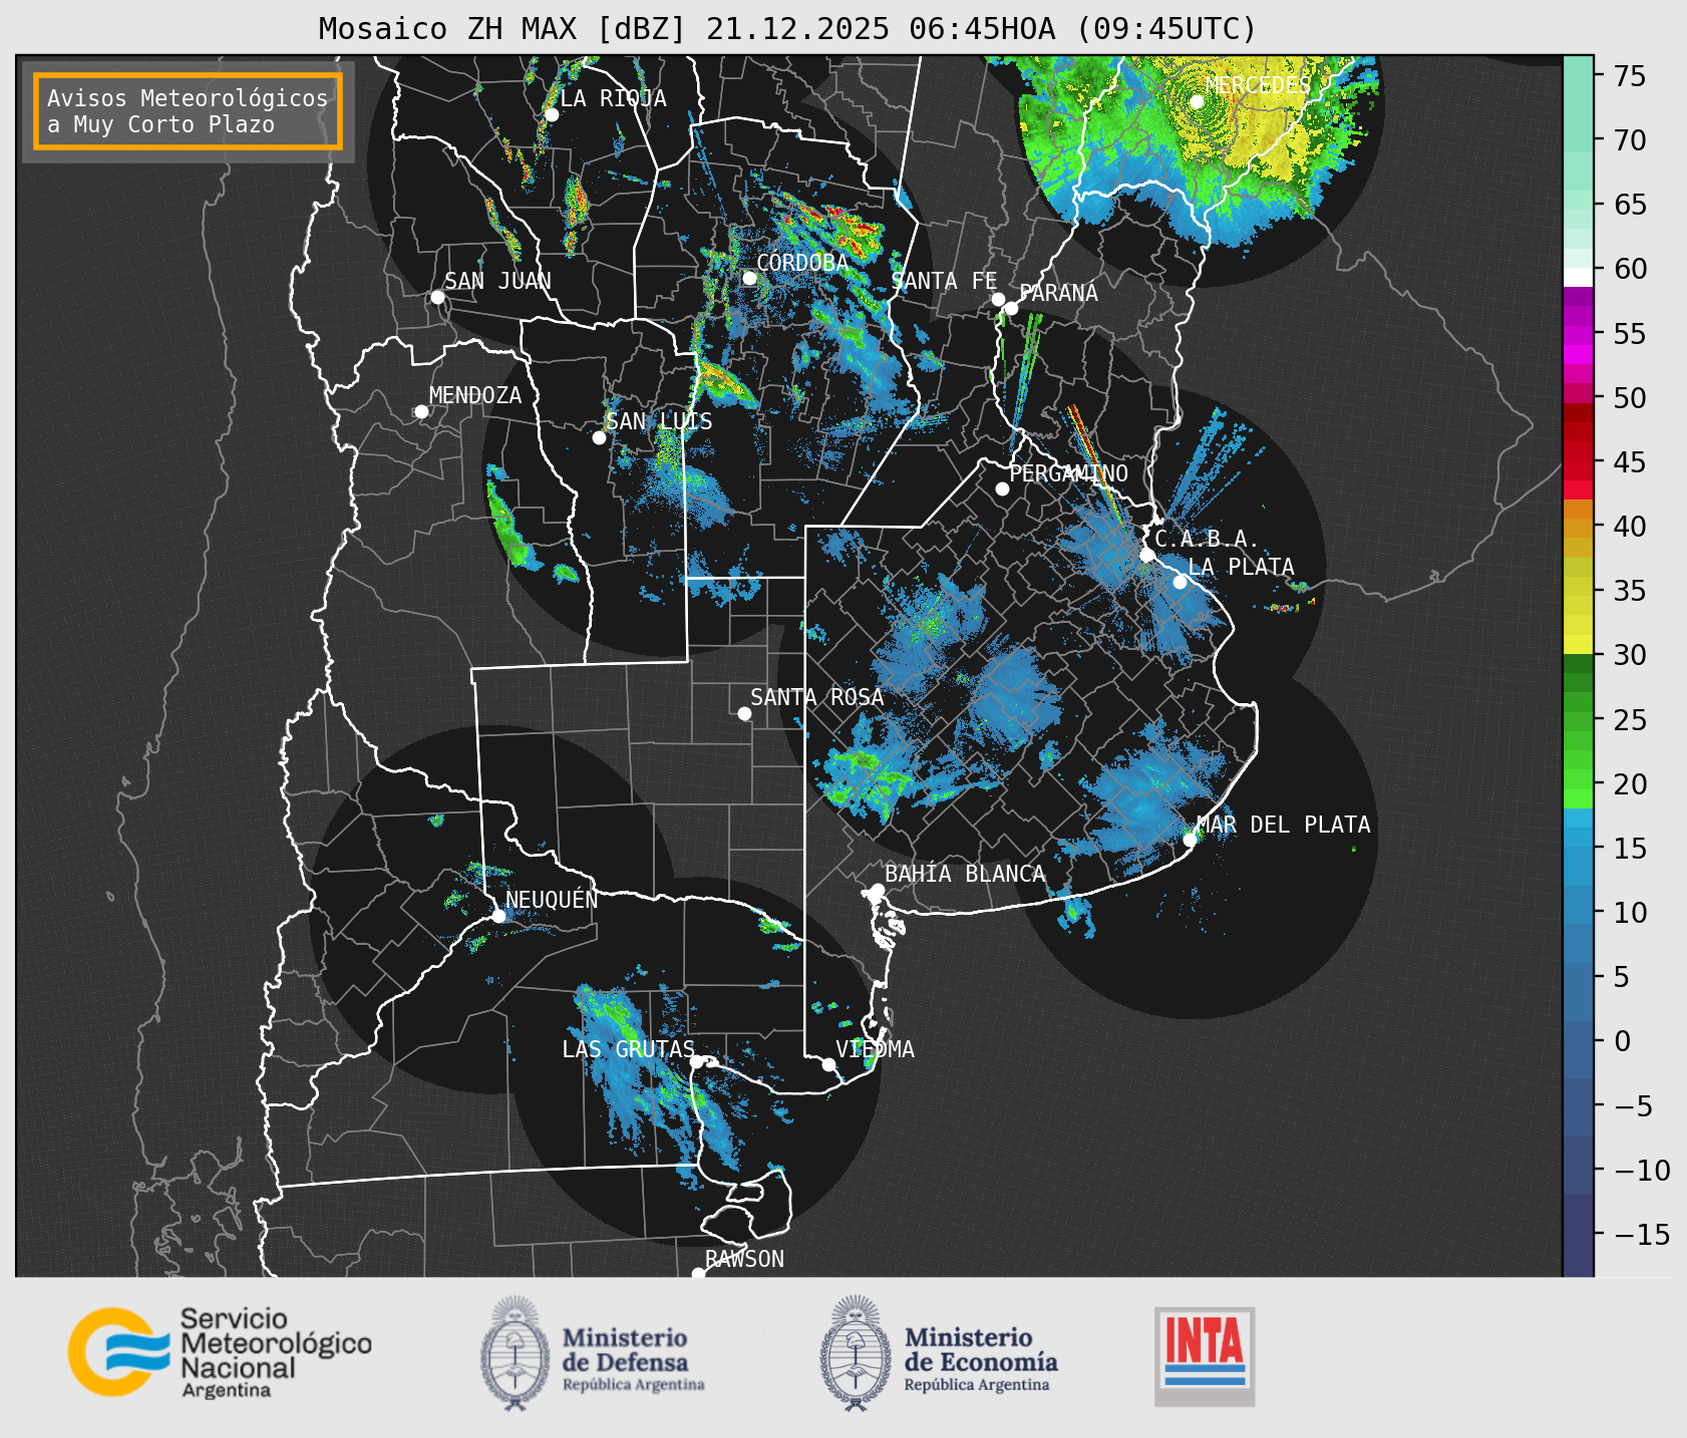
Task: Click the BAHÍA BLANCA label text
Action: pos(965,874)
